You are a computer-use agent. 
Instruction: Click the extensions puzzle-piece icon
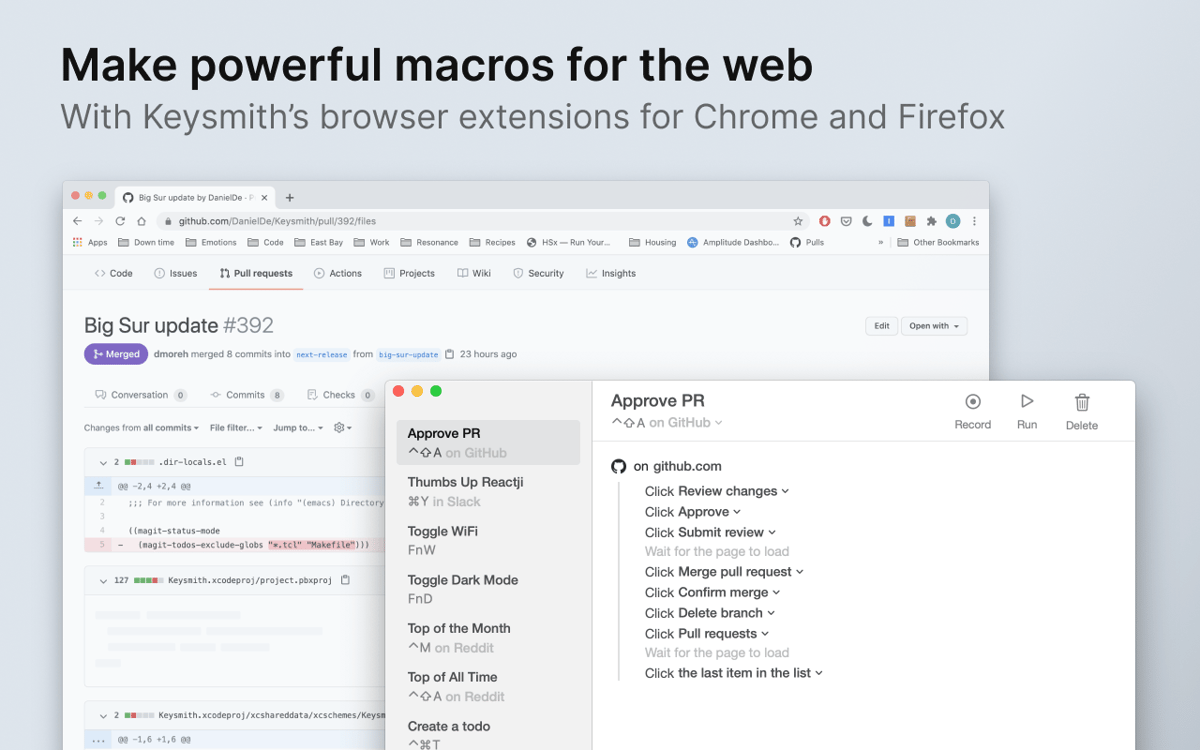[x=931, y=220]
